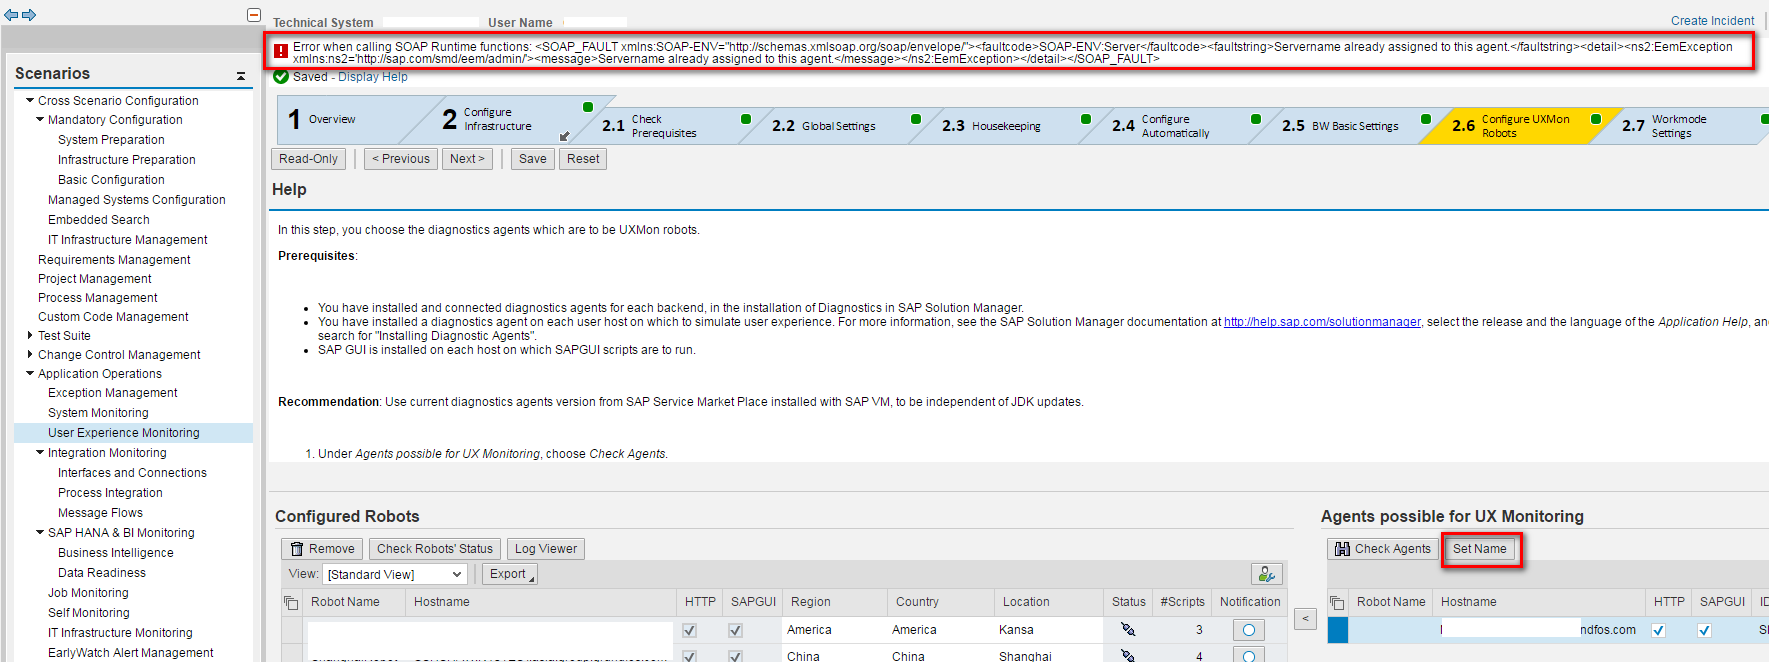Select the agent row selector in Agents table

[1338, 630]
